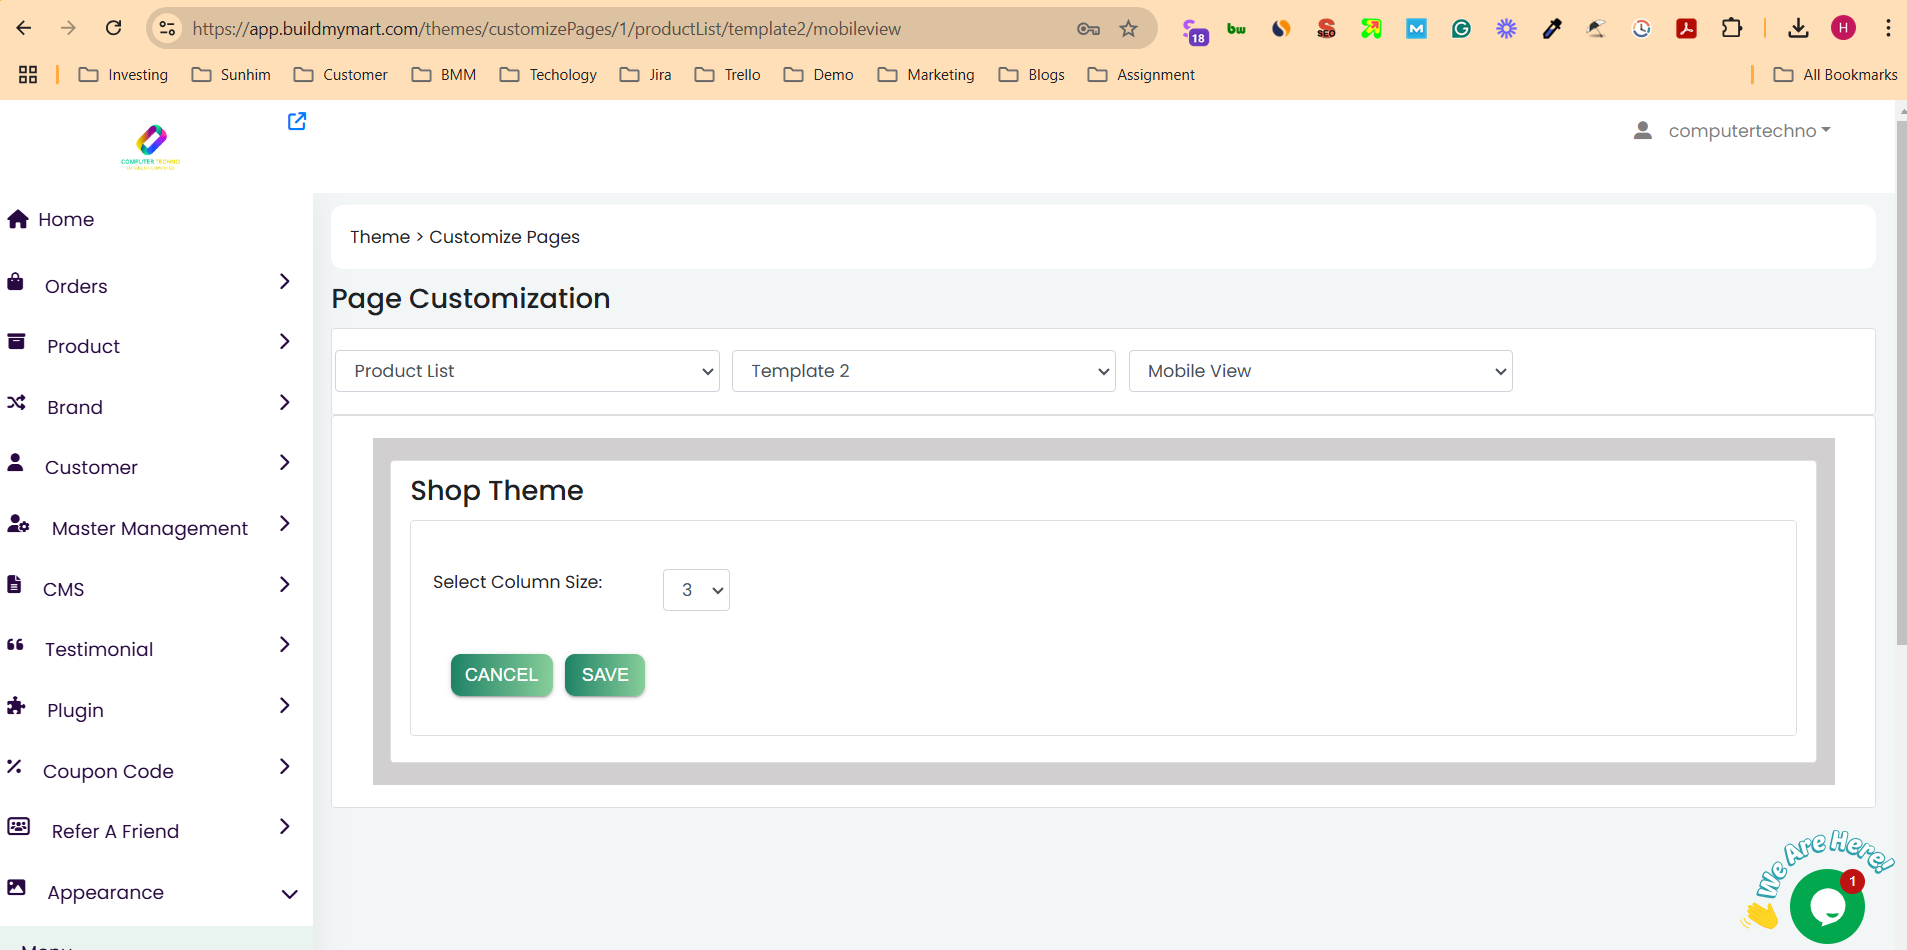Expand the Customer submenu chevron
Image resolution: width=1907 pixels, height=950 pixels.
click(x=285, y=463)
